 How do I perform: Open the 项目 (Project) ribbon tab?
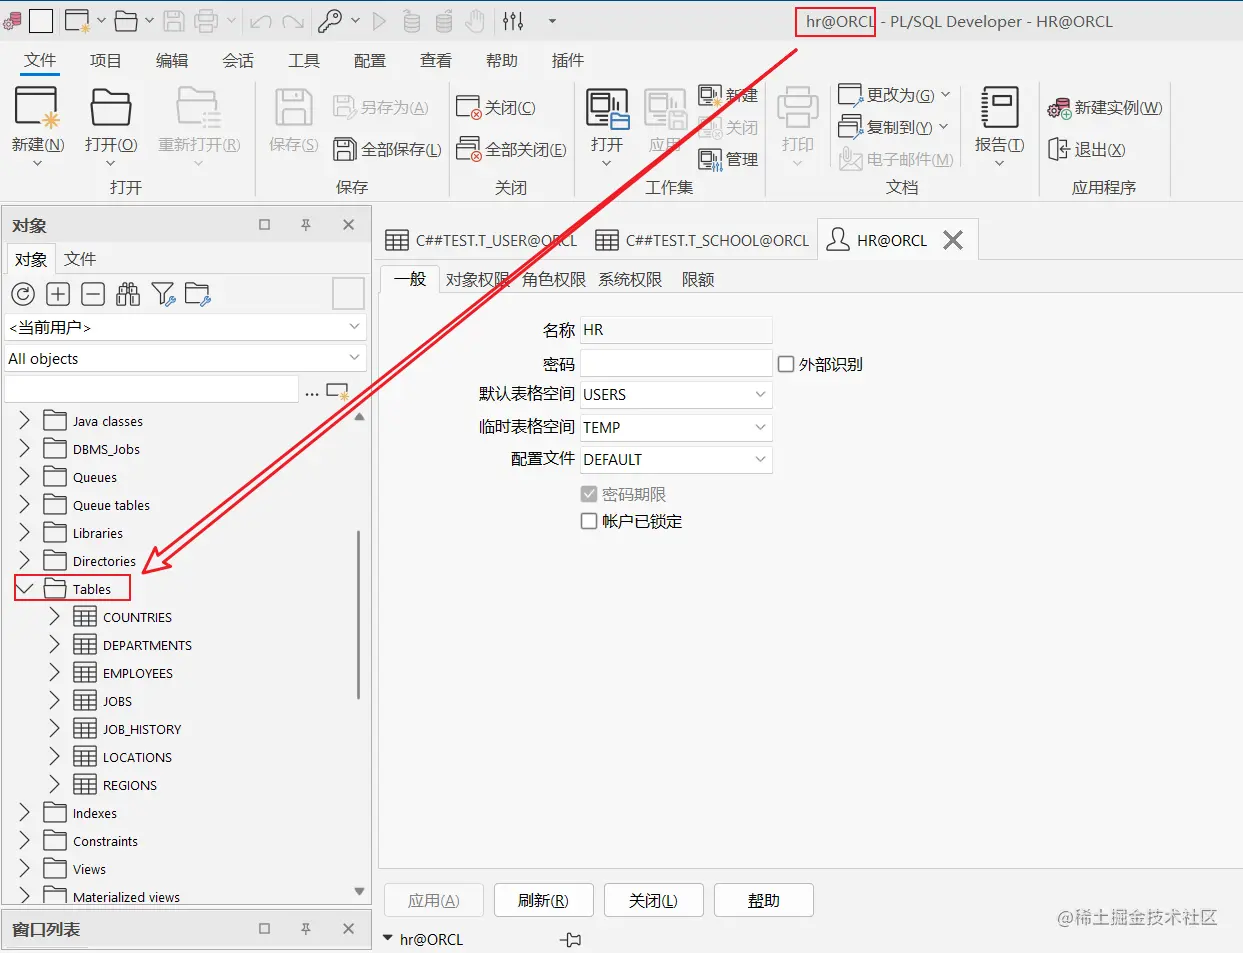tap(106, 60)
